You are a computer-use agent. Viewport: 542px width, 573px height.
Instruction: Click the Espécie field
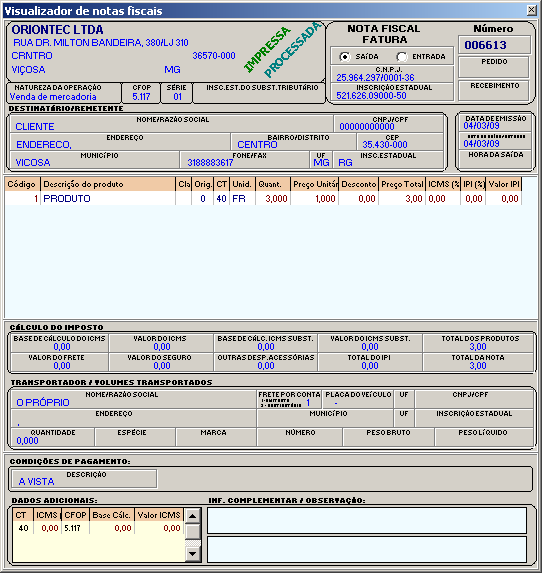pyautogui.click(x=135, y=437)
